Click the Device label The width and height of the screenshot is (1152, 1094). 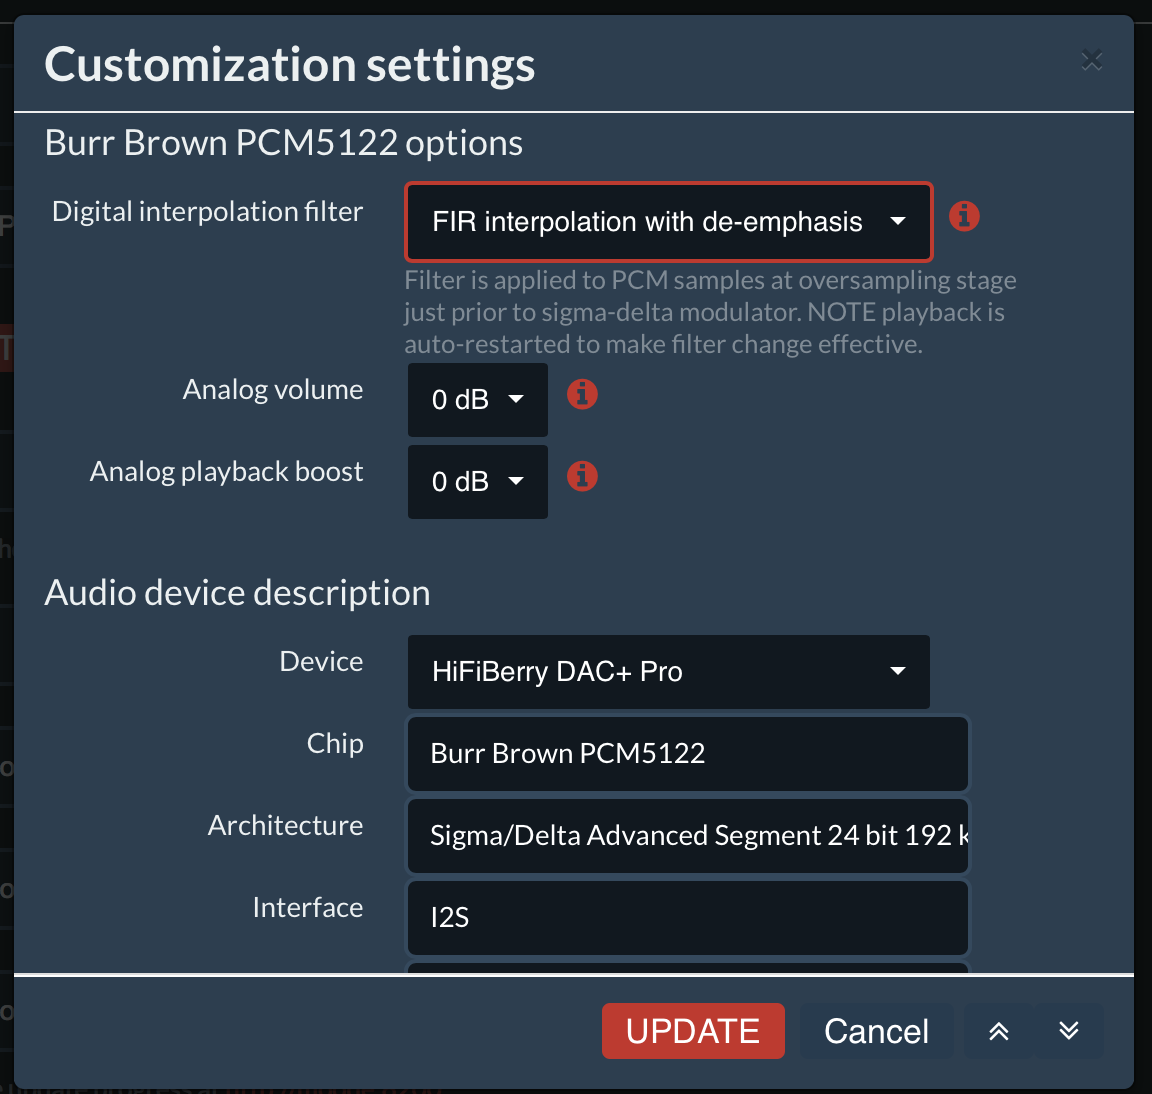(x=321, y=661)
